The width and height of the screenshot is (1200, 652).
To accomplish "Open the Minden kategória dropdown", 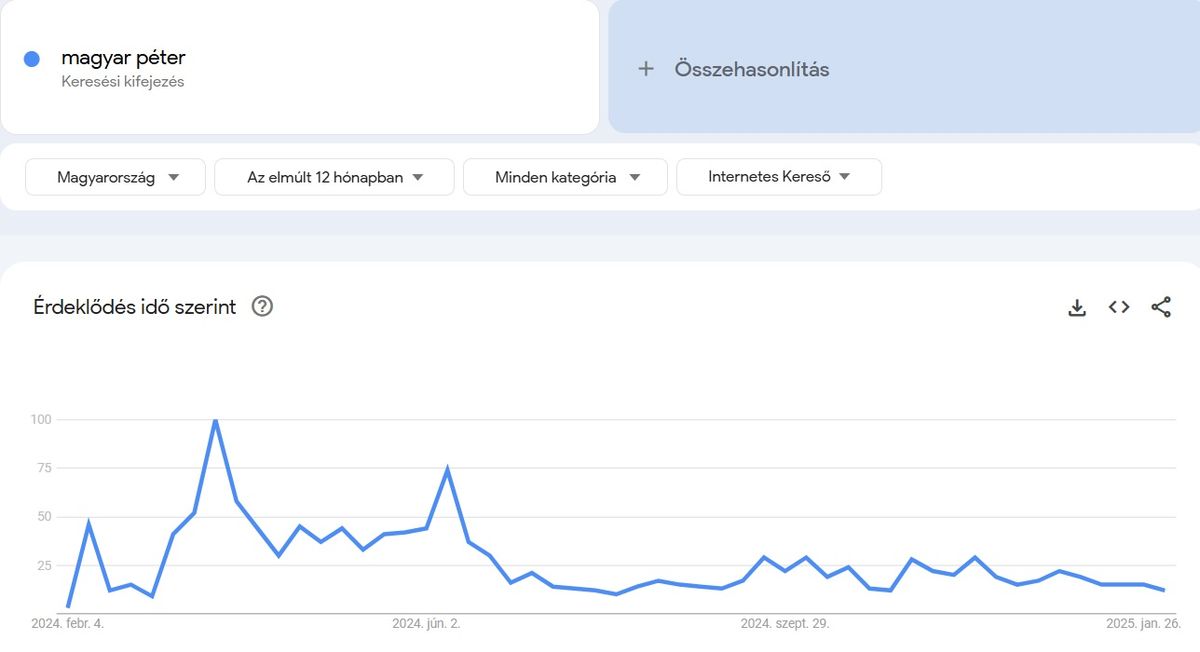I will tap(565, 177).
